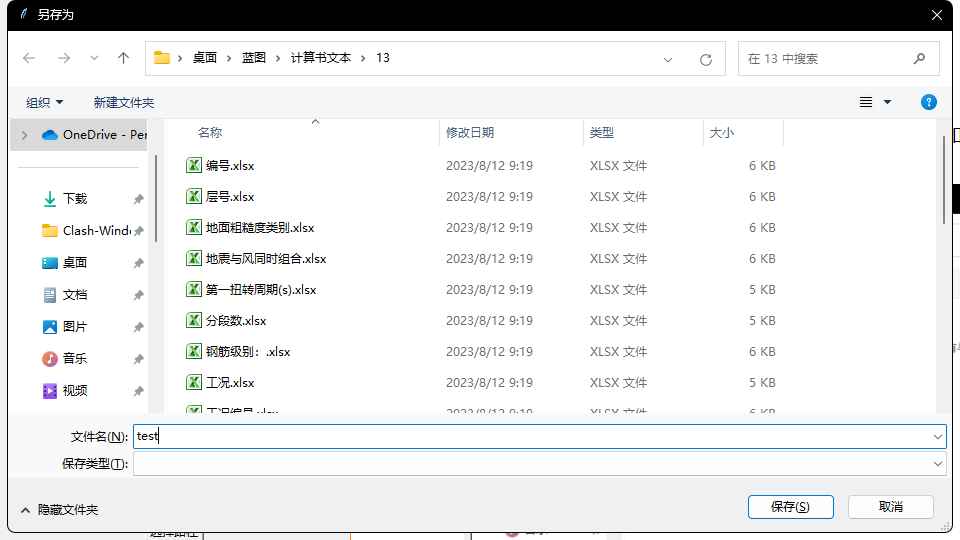
Task: Open the address bar history dropdown
Action: (668, 59)
